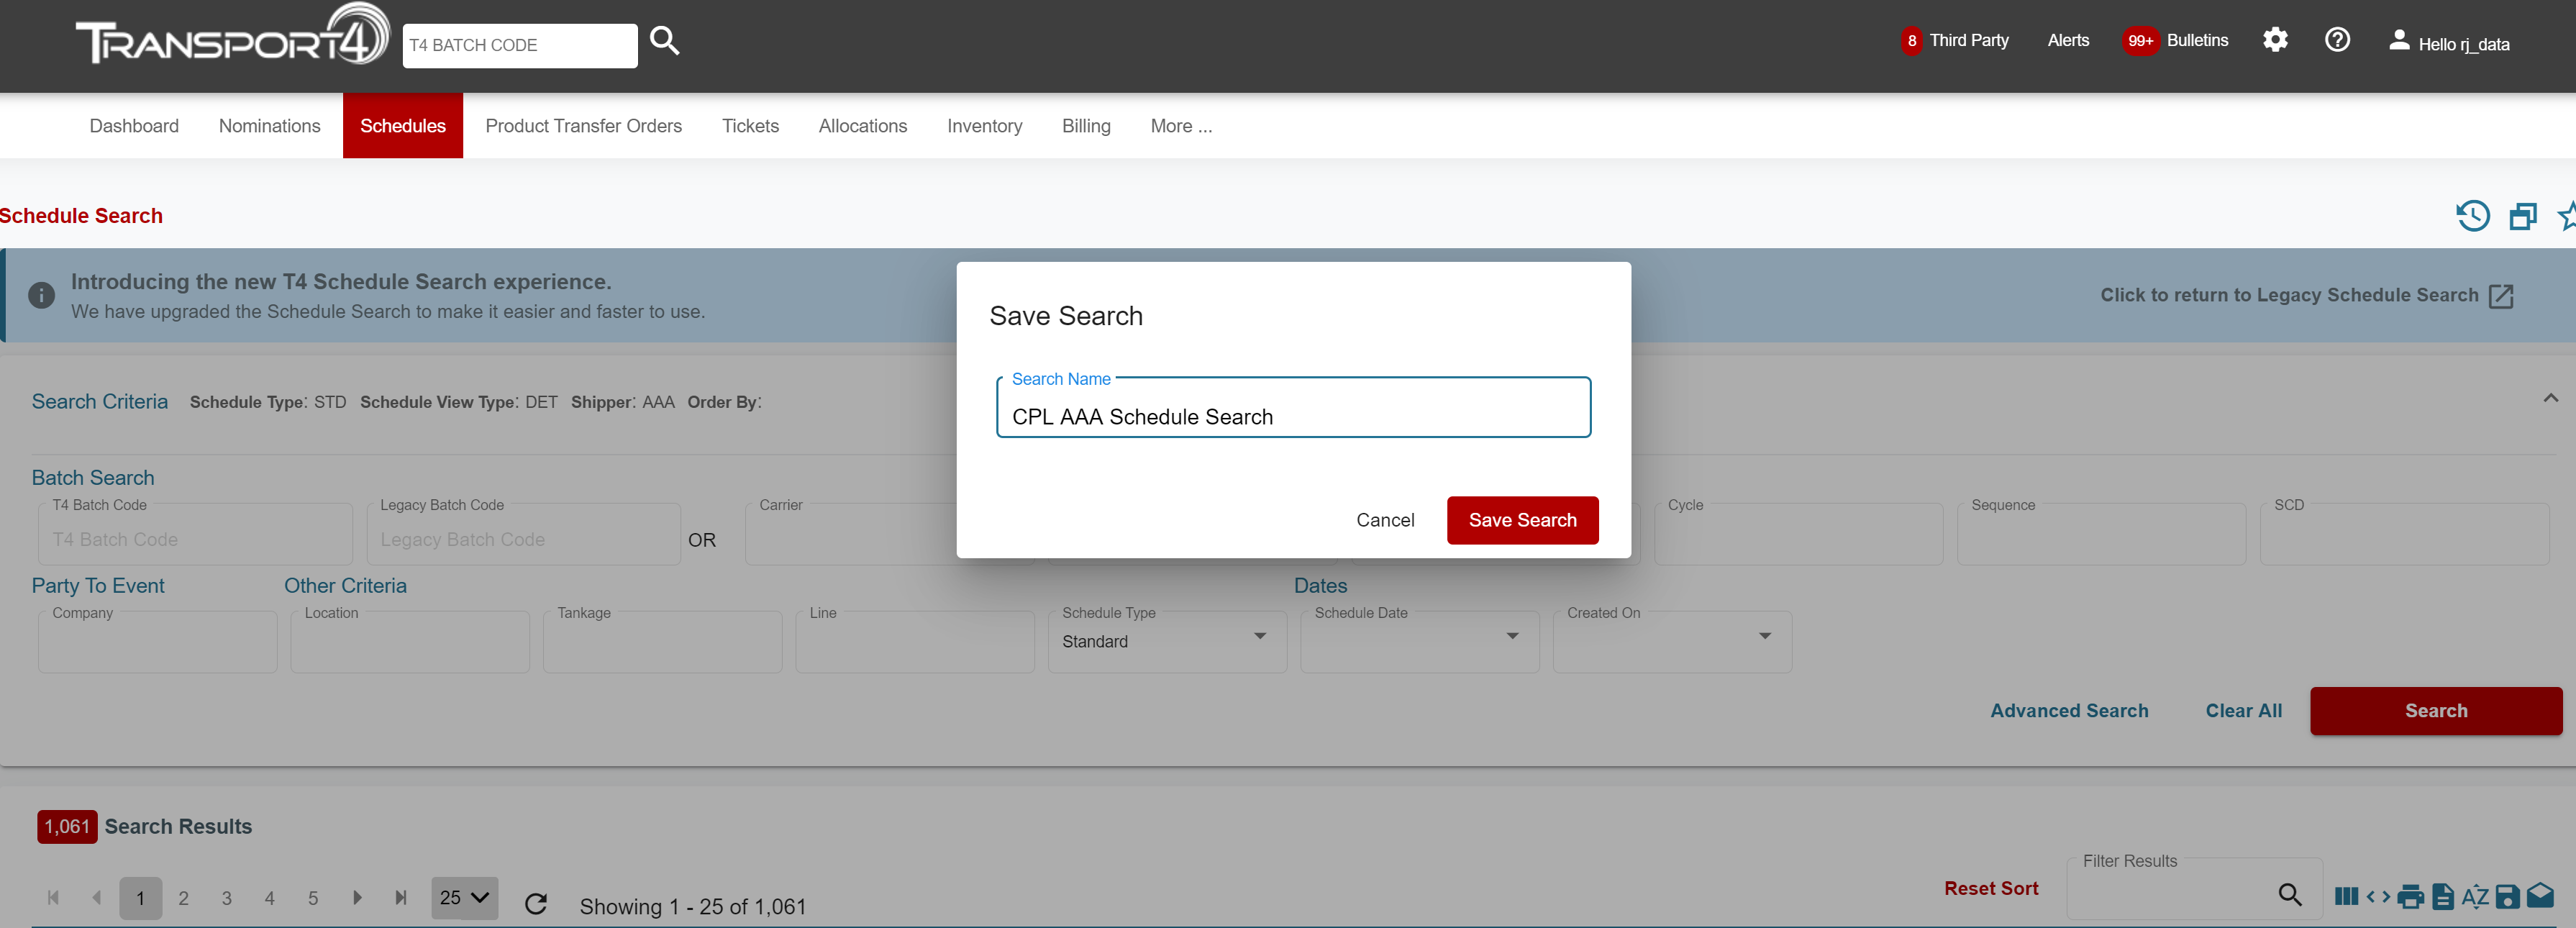Screen dimensions: 2576x928
Task: Click the open envelope email icon
Action: [x=2540, y=895]
